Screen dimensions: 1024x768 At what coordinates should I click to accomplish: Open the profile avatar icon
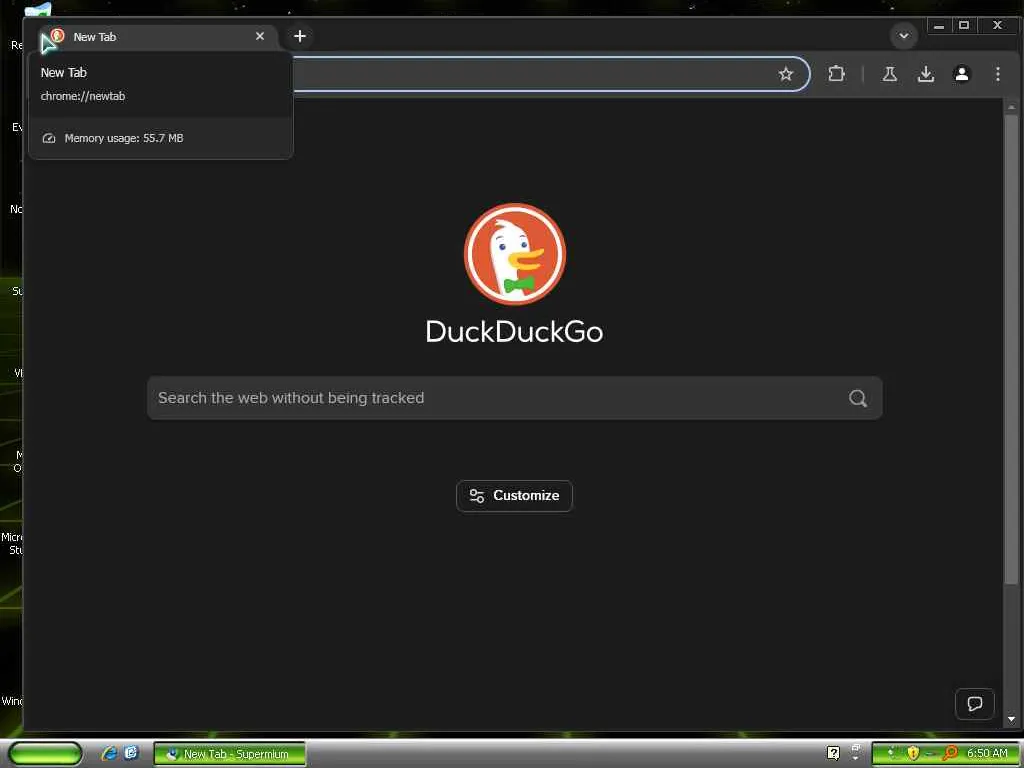tap(961, 74)
